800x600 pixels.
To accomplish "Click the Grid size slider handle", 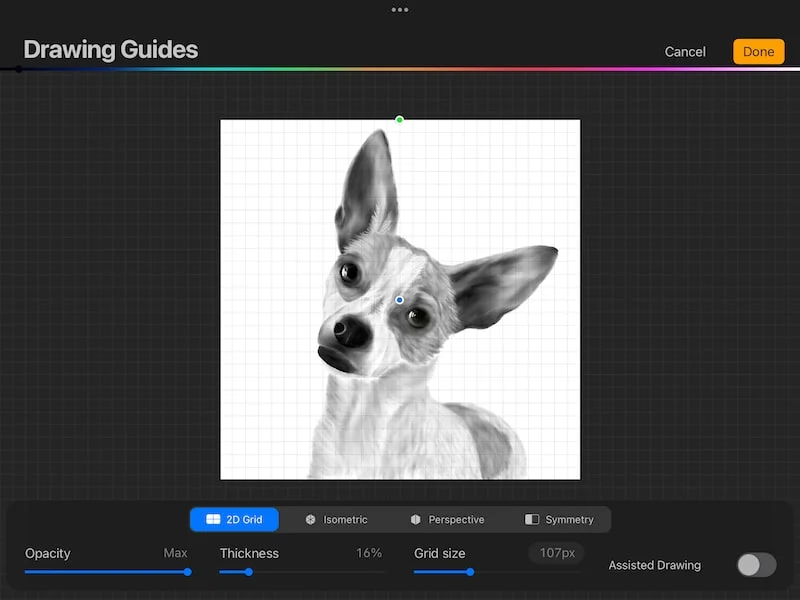I will (470, 572).
